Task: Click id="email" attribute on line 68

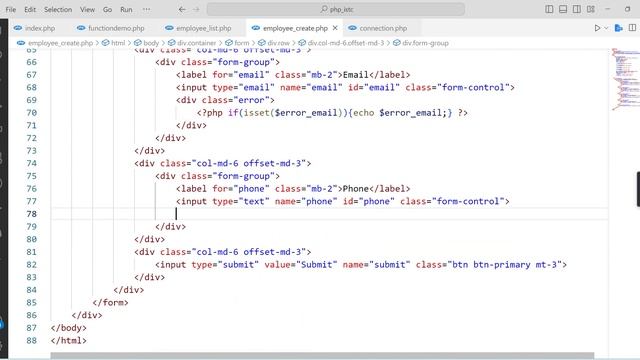Action: pyautogui.click(x=373, y=87)
